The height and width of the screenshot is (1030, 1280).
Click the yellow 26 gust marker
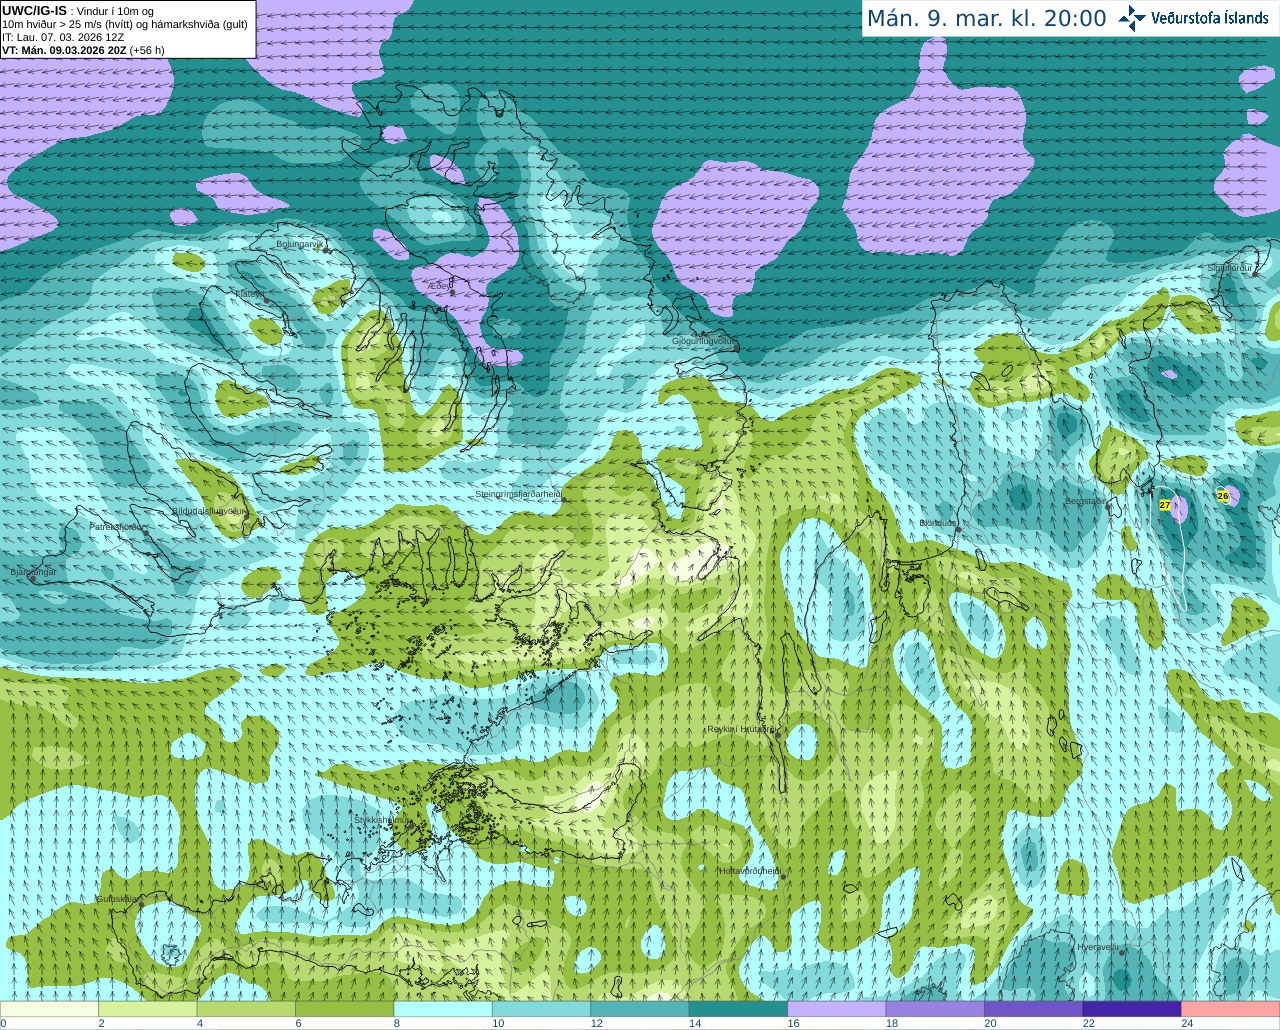tap(1222, 495)
